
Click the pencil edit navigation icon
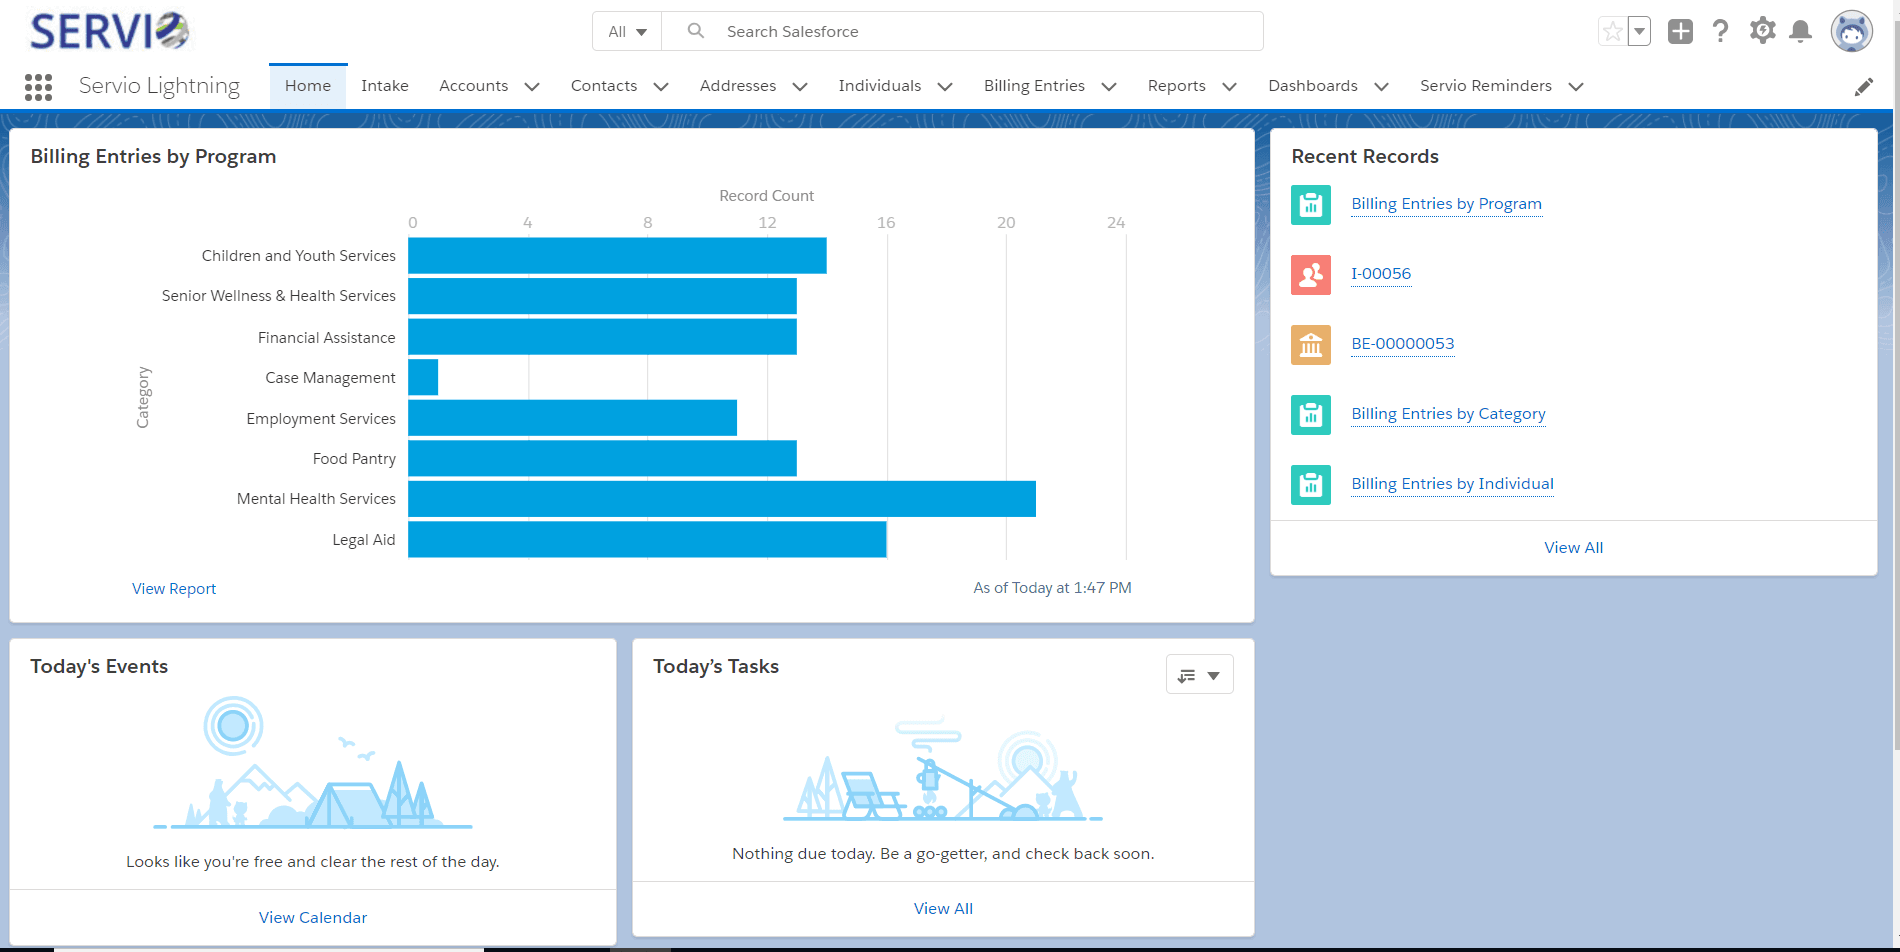(x=1863, y=87)
